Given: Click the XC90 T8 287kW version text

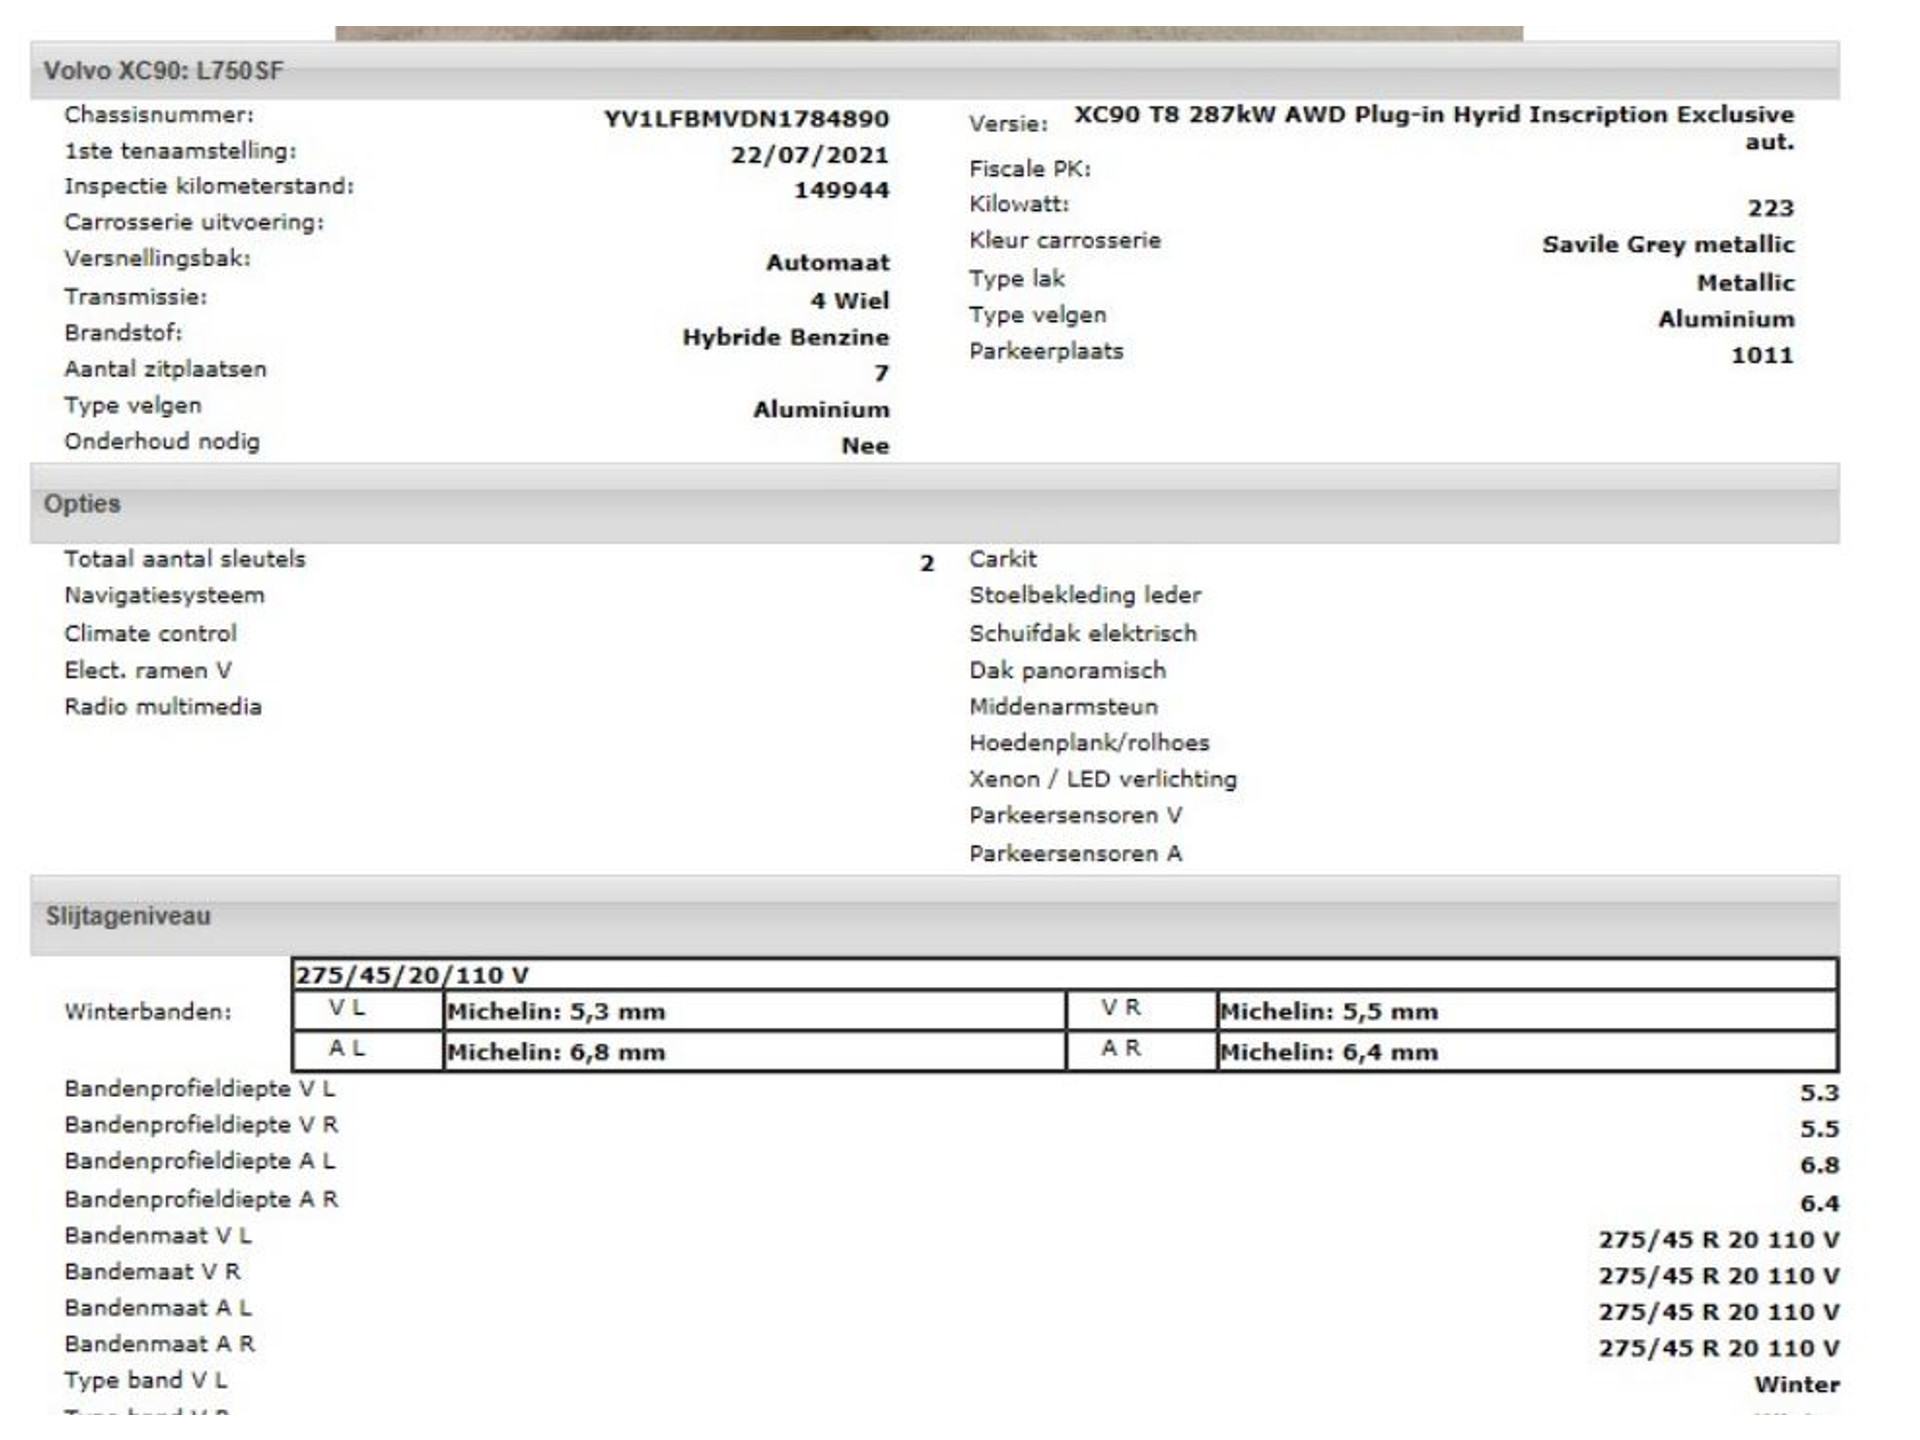Looking at the screenshot, I should [1434, 127].
